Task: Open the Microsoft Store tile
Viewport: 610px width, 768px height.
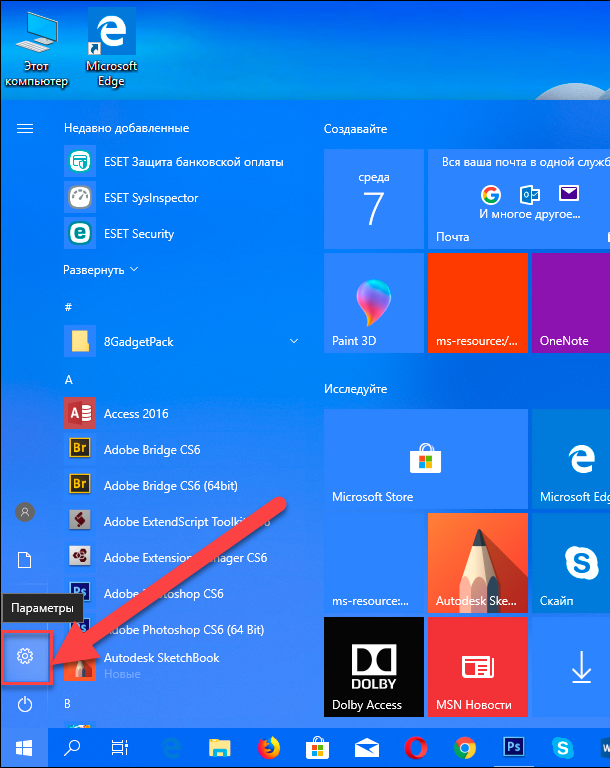Action: pyautogui.click(x=426, y=459)
